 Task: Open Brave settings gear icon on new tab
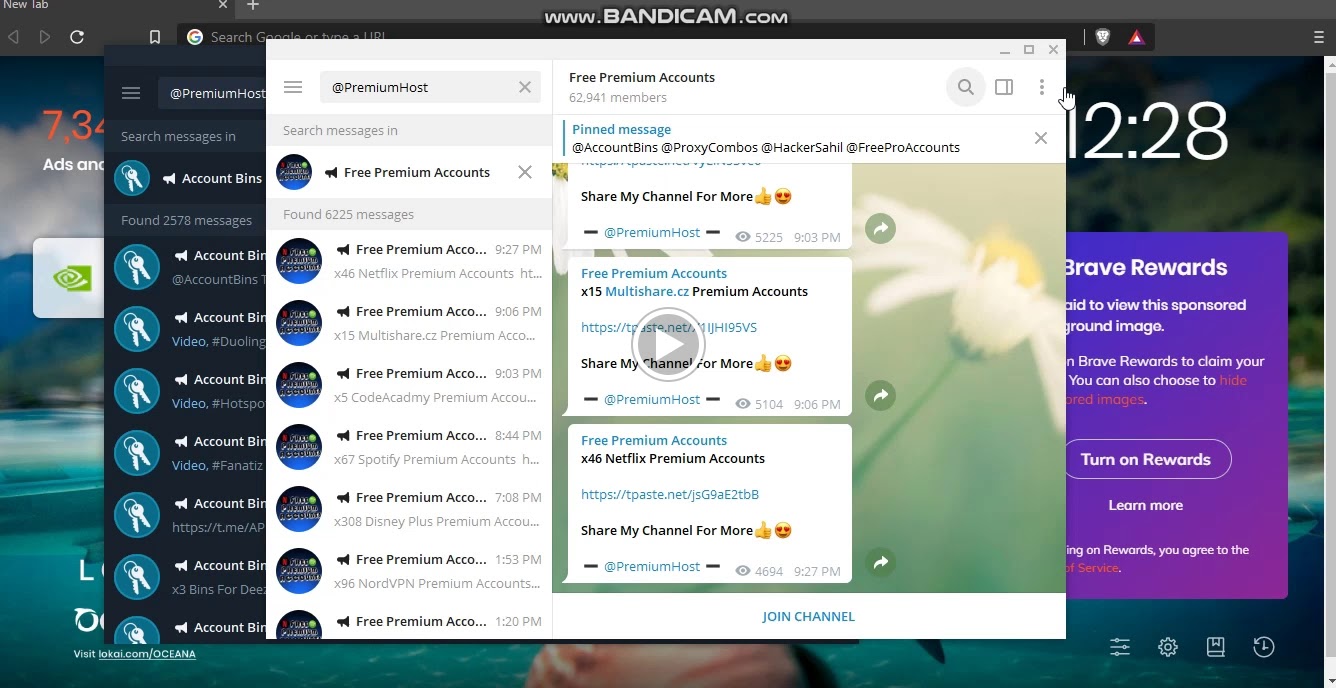point(1168,647)
